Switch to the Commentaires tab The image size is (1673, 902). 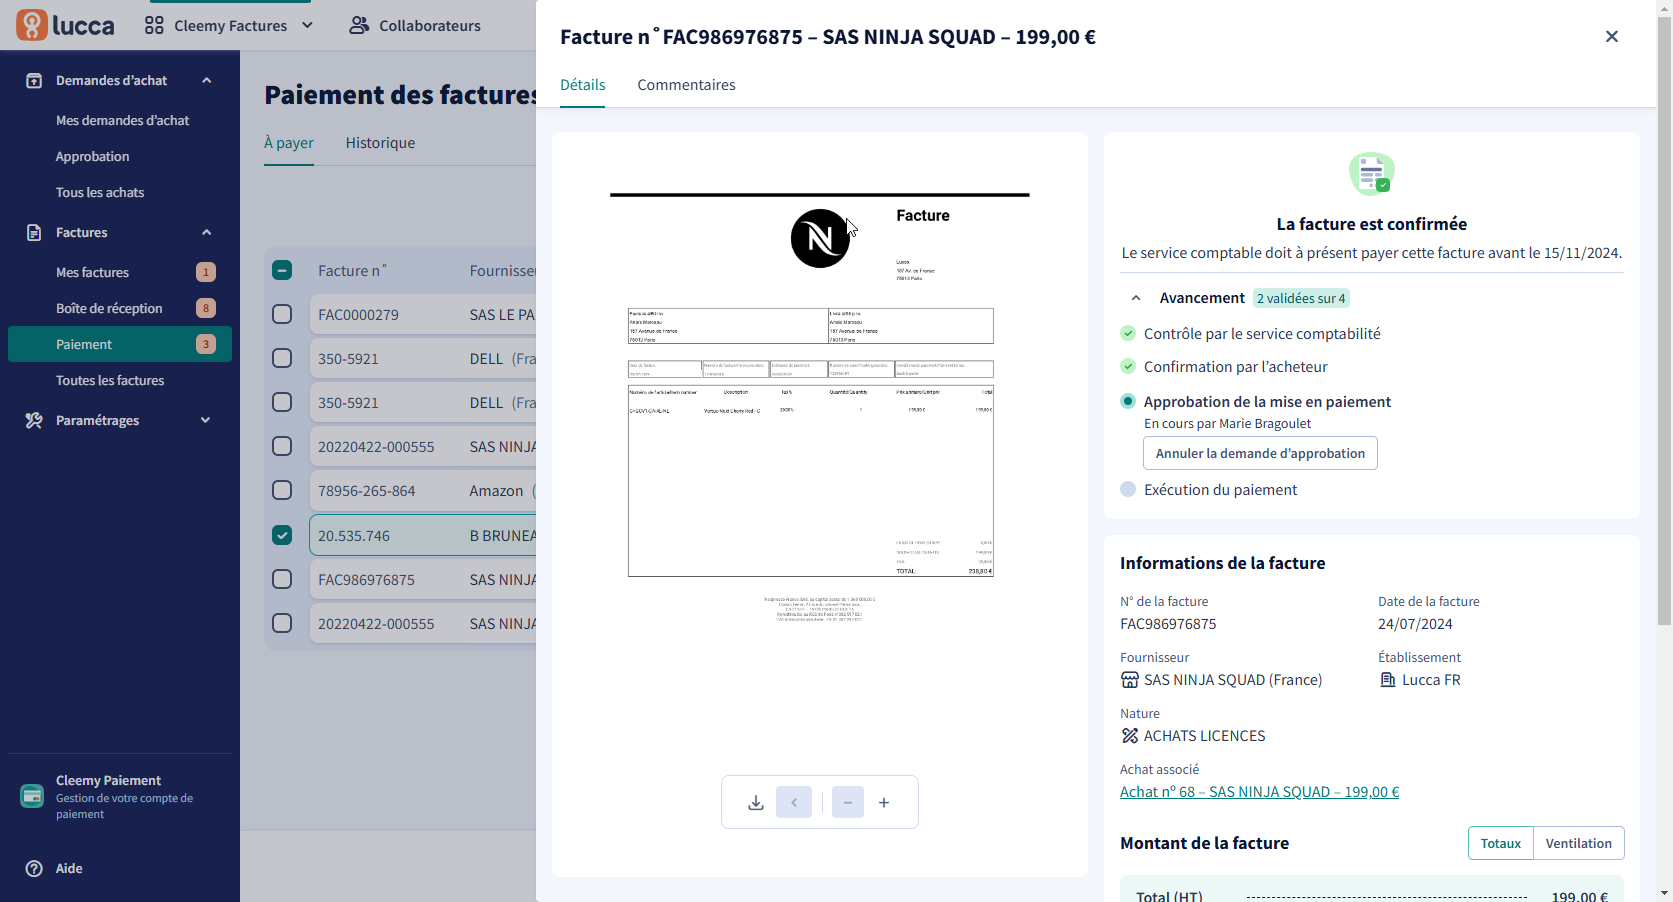(686, 85)
